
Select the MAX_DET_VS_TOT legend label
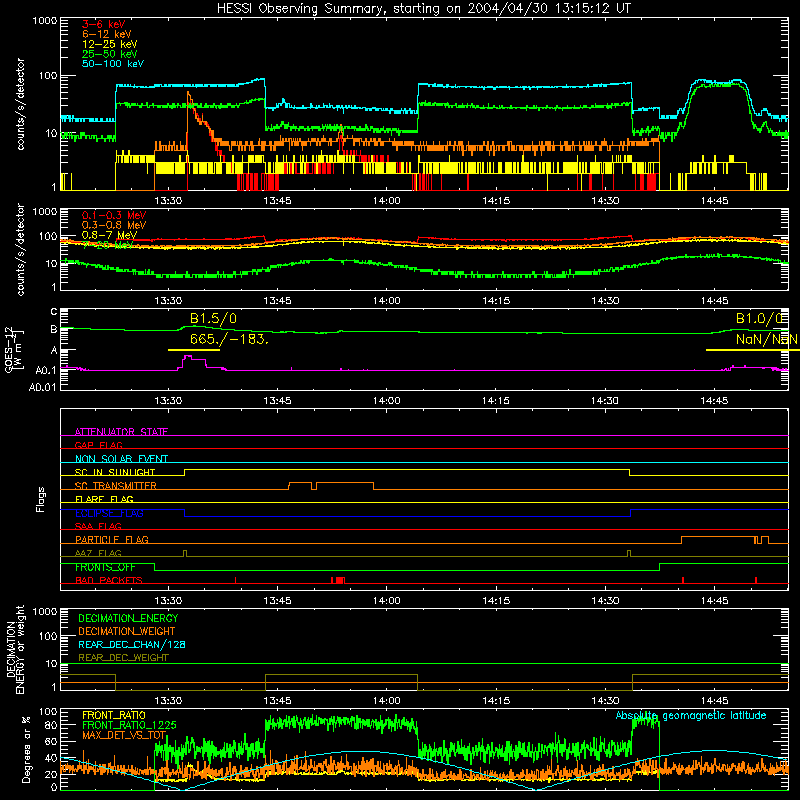pyautogui.click(x=124, y=735)
